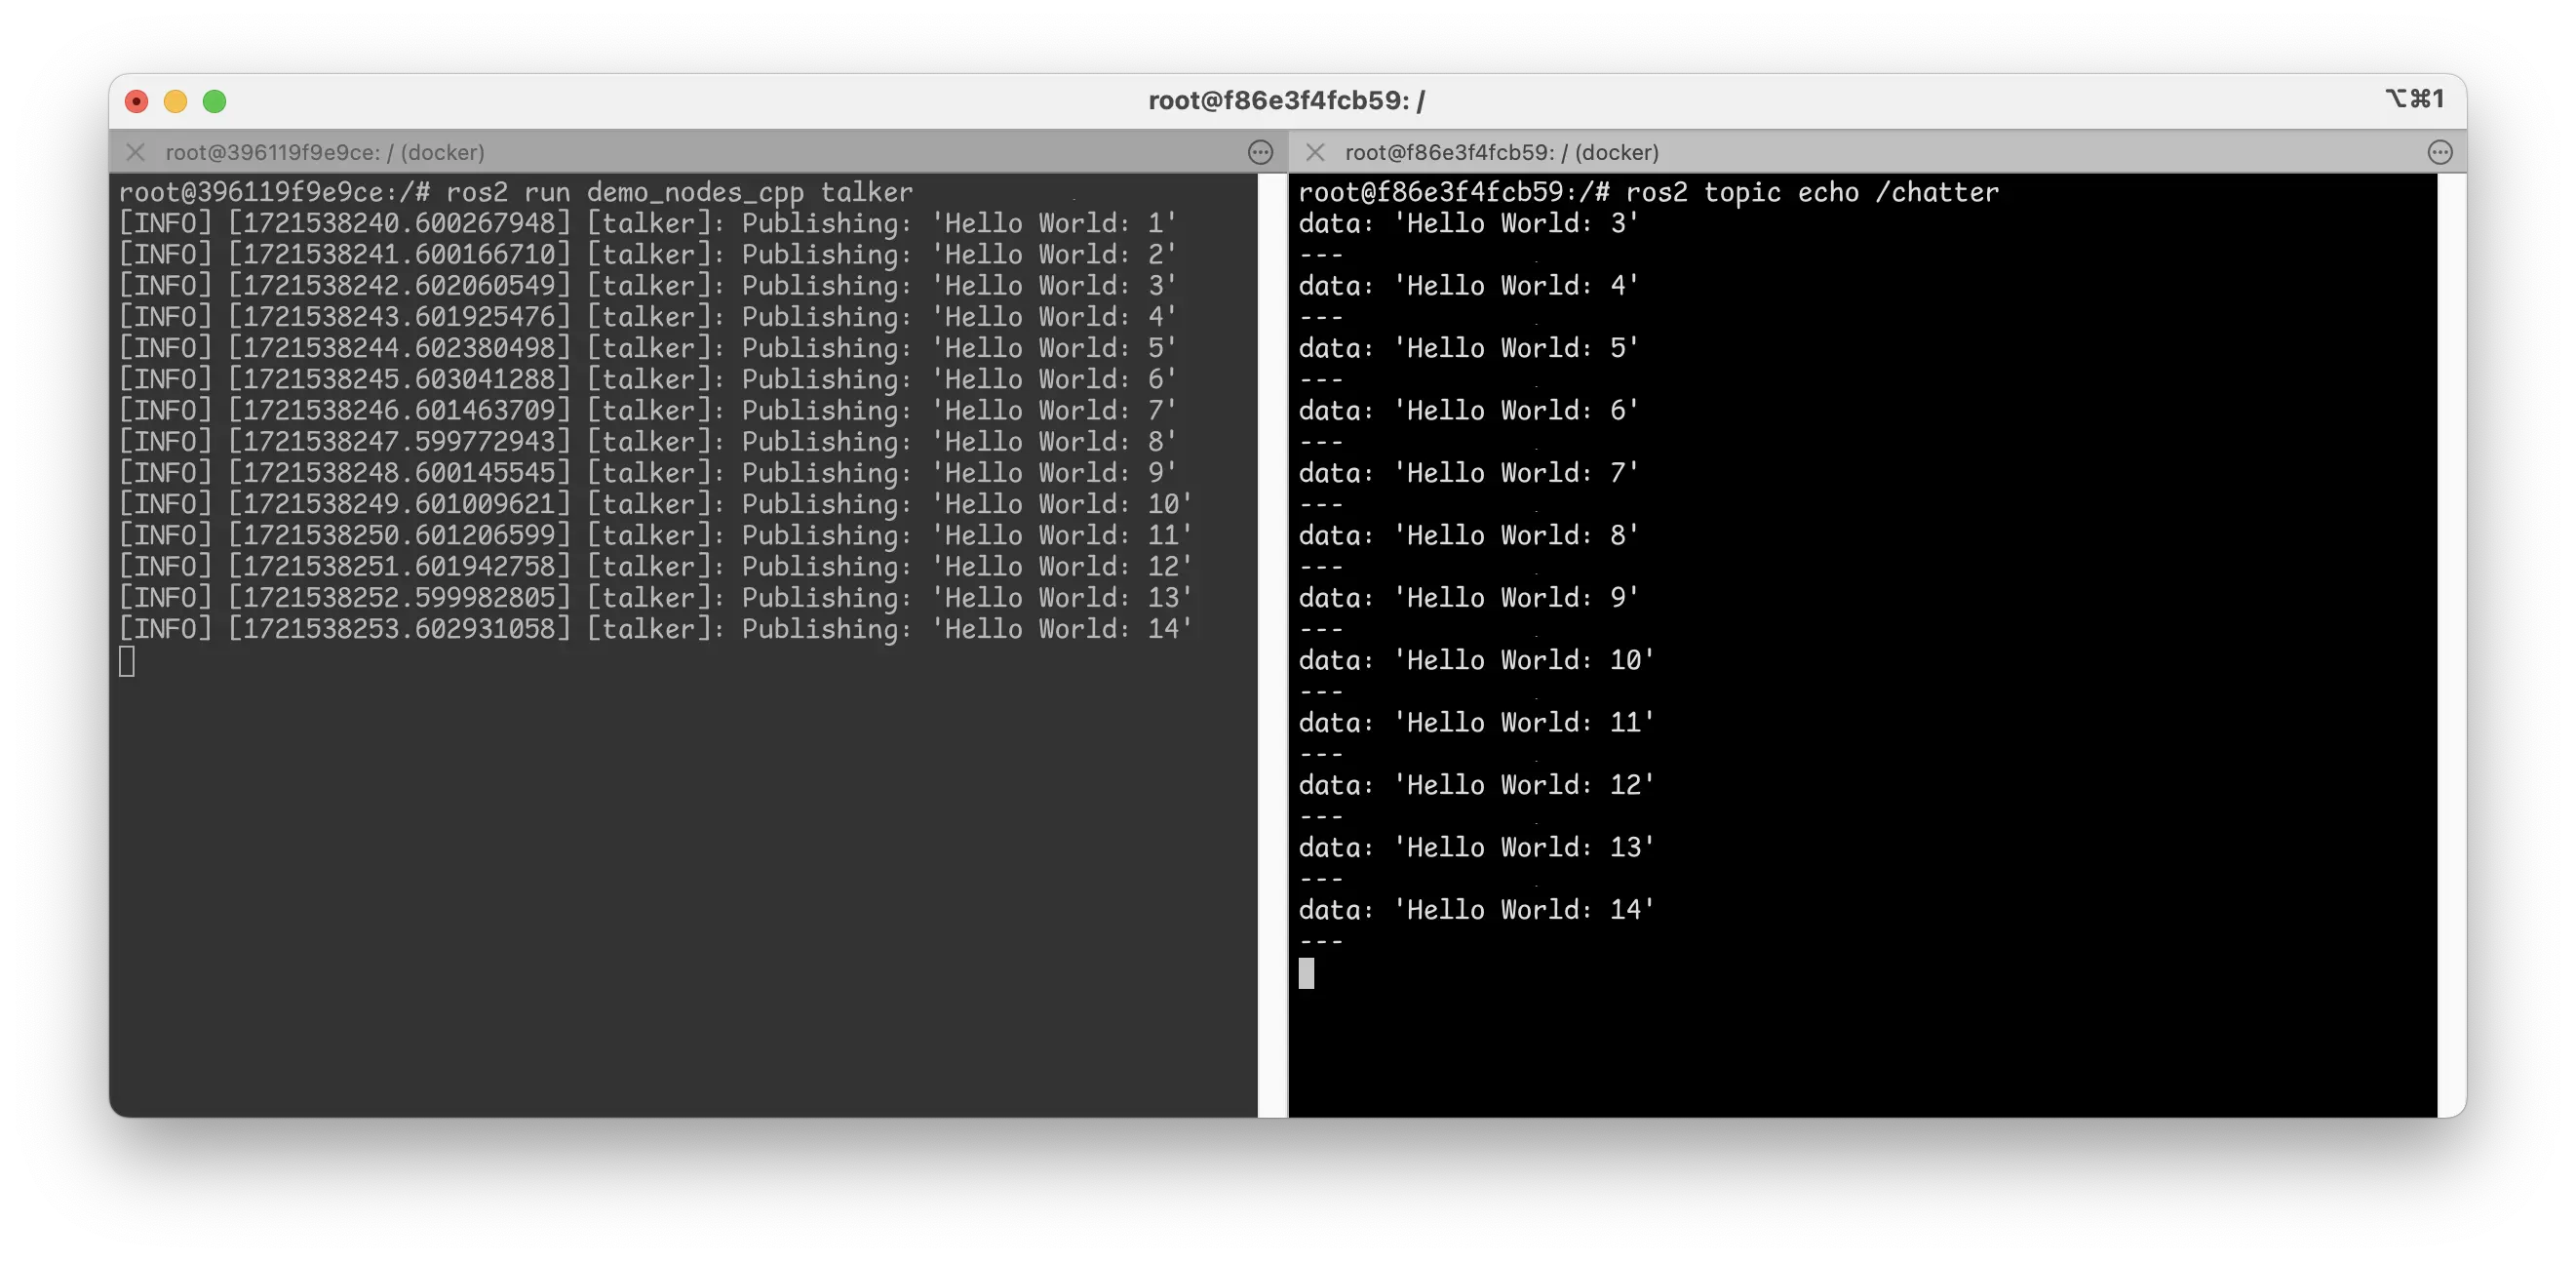
Task: Open the options menu on the right terminal tab
Action: click(x=2440, y=152)
